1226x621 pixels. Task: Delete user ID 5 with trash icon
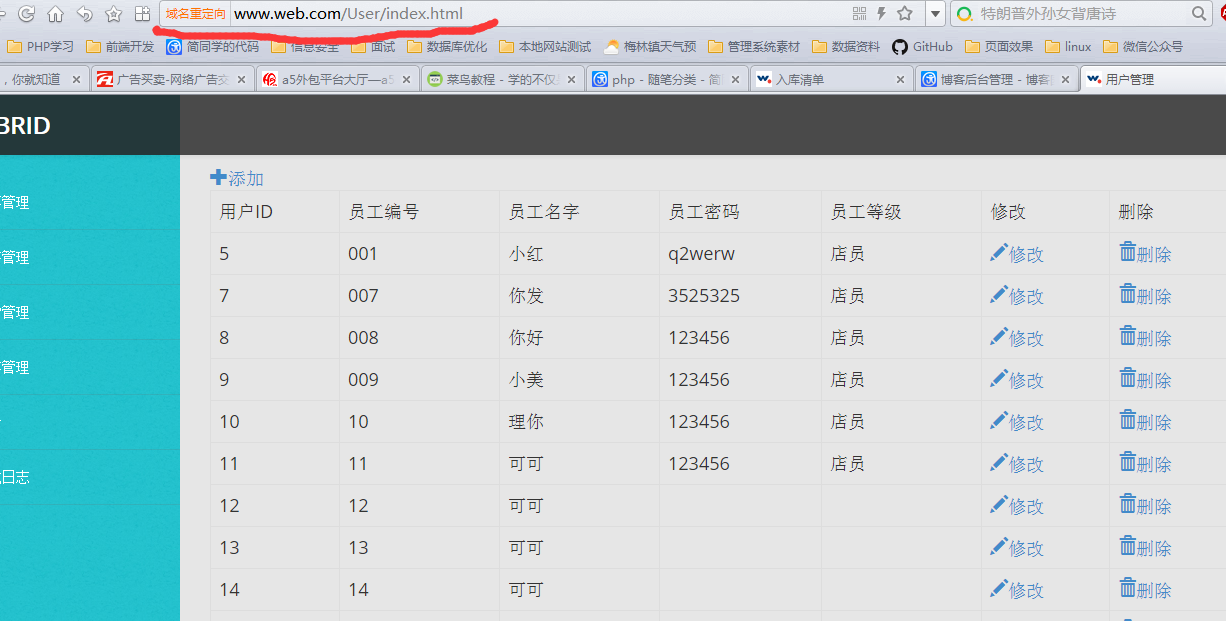pos(1145,254)
